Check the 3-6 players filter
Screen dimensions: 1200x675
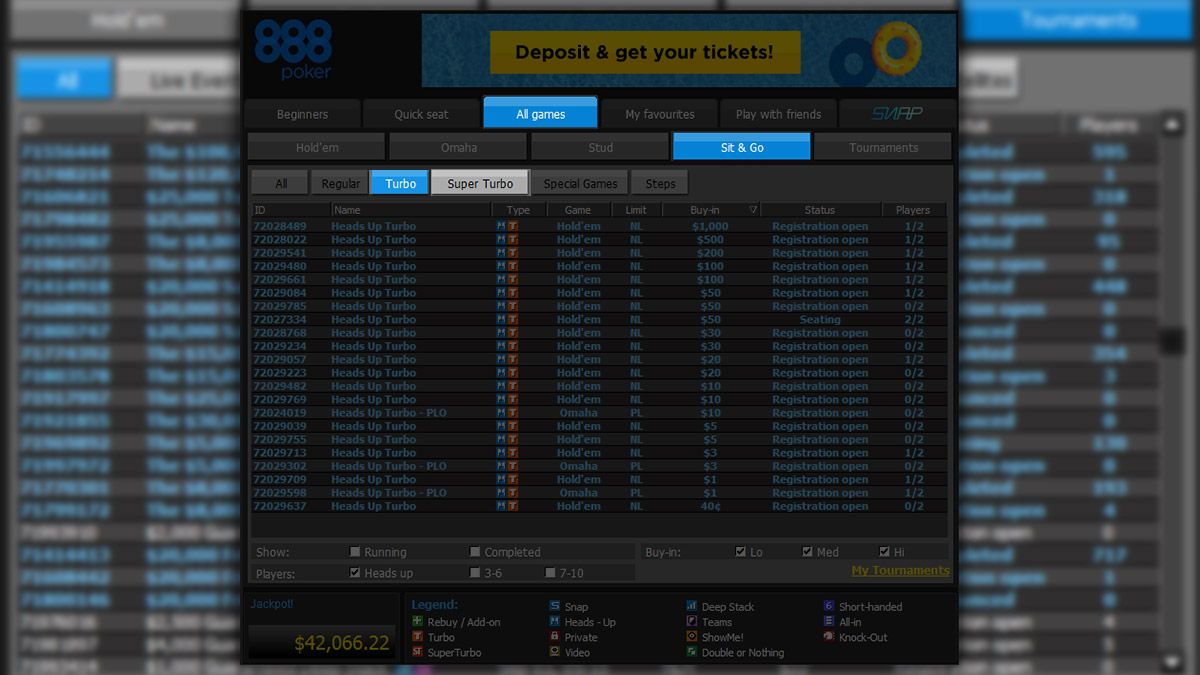coord(475,573)
